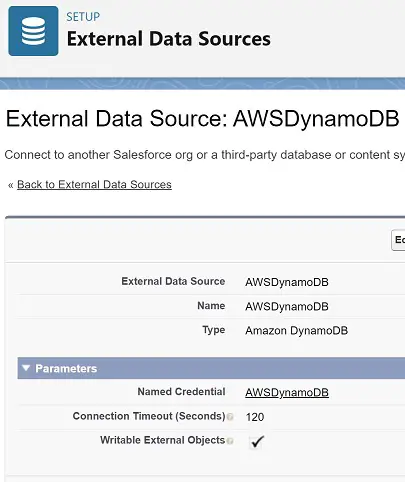Select the 120 connection timeout value
Screen dimensions: 405x482
[x=255, y=417]
